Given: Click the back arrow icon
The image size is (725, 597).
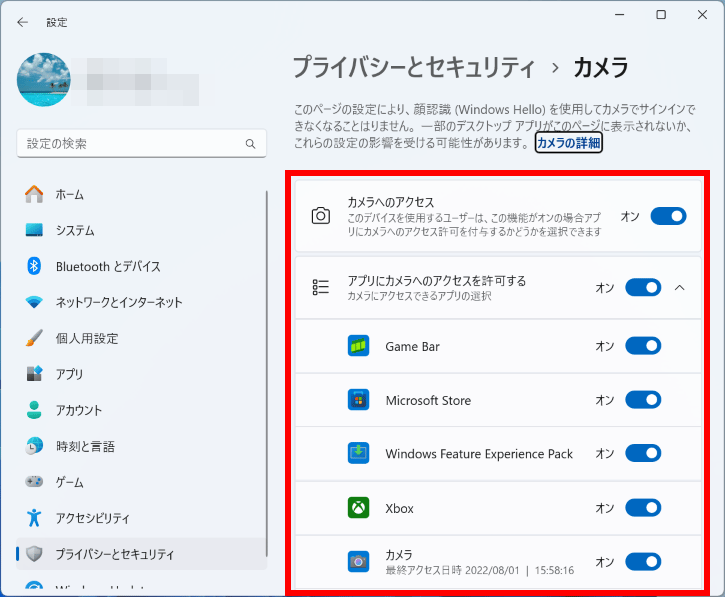Looking at the screenshot, I should click(x=22, y=22).
